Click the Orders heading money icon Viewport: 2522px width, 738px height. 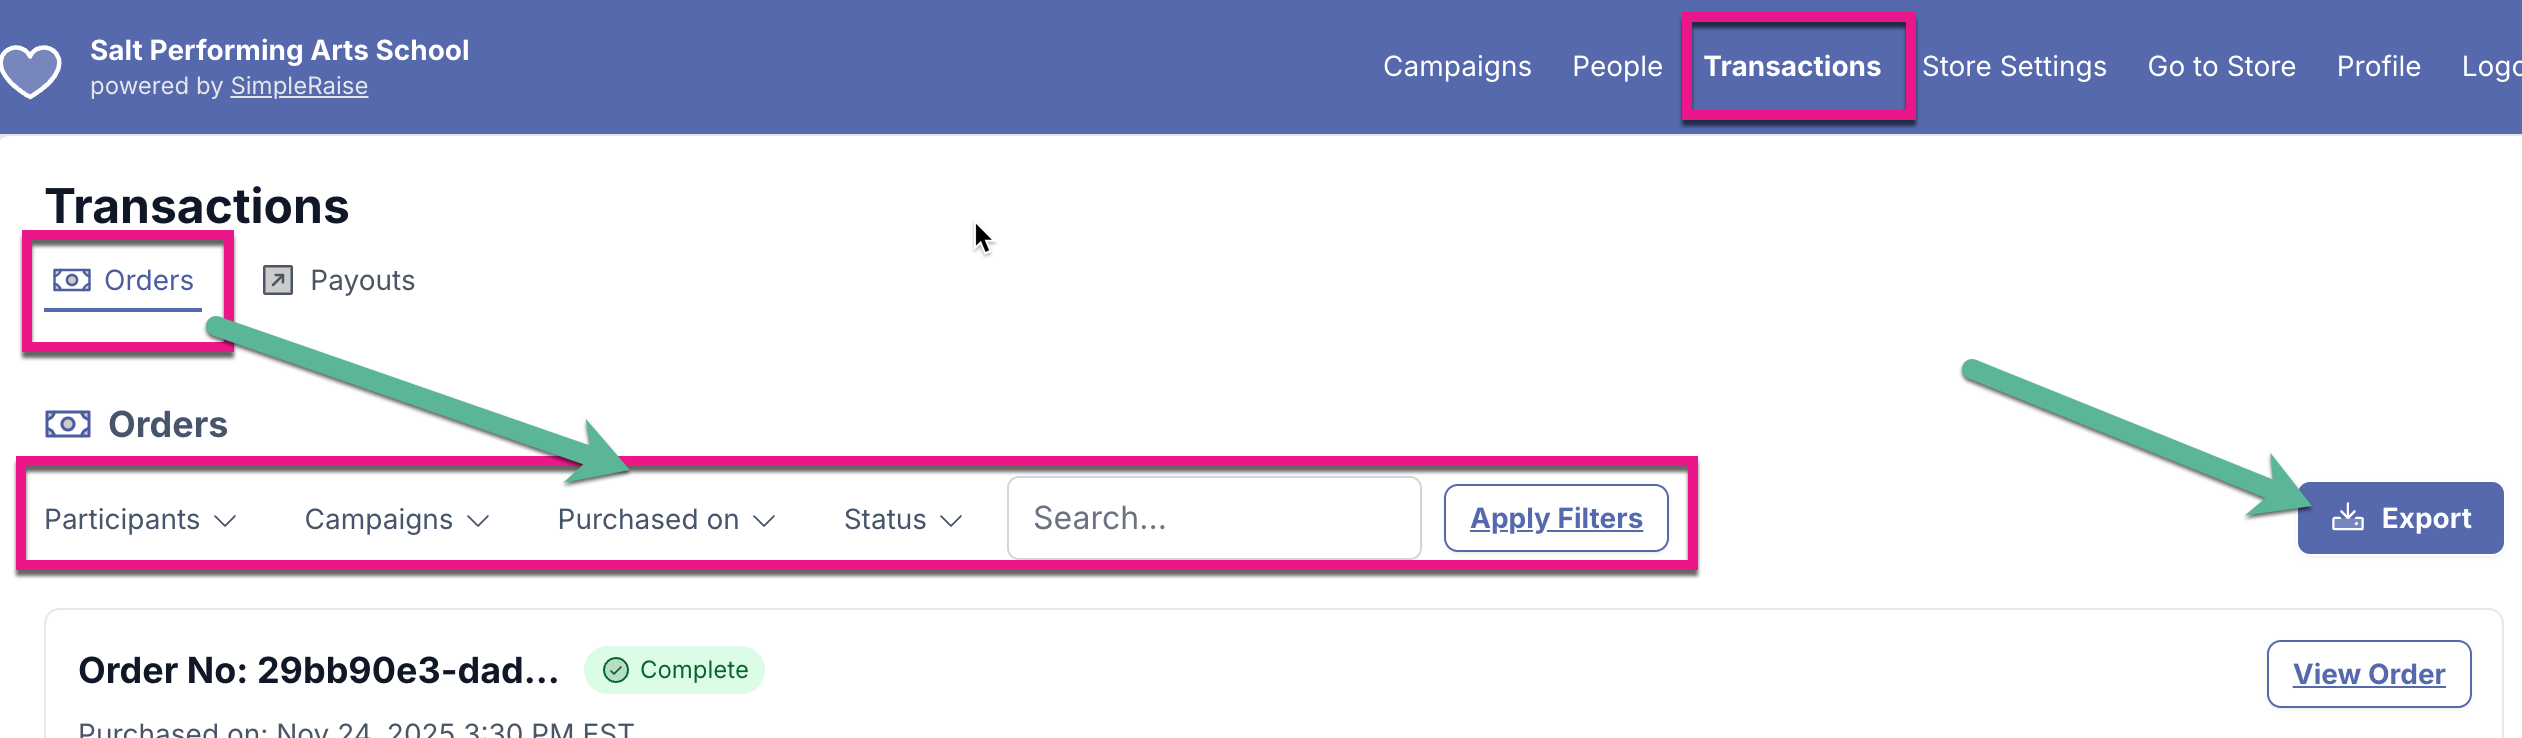click(x=68, y=424)
